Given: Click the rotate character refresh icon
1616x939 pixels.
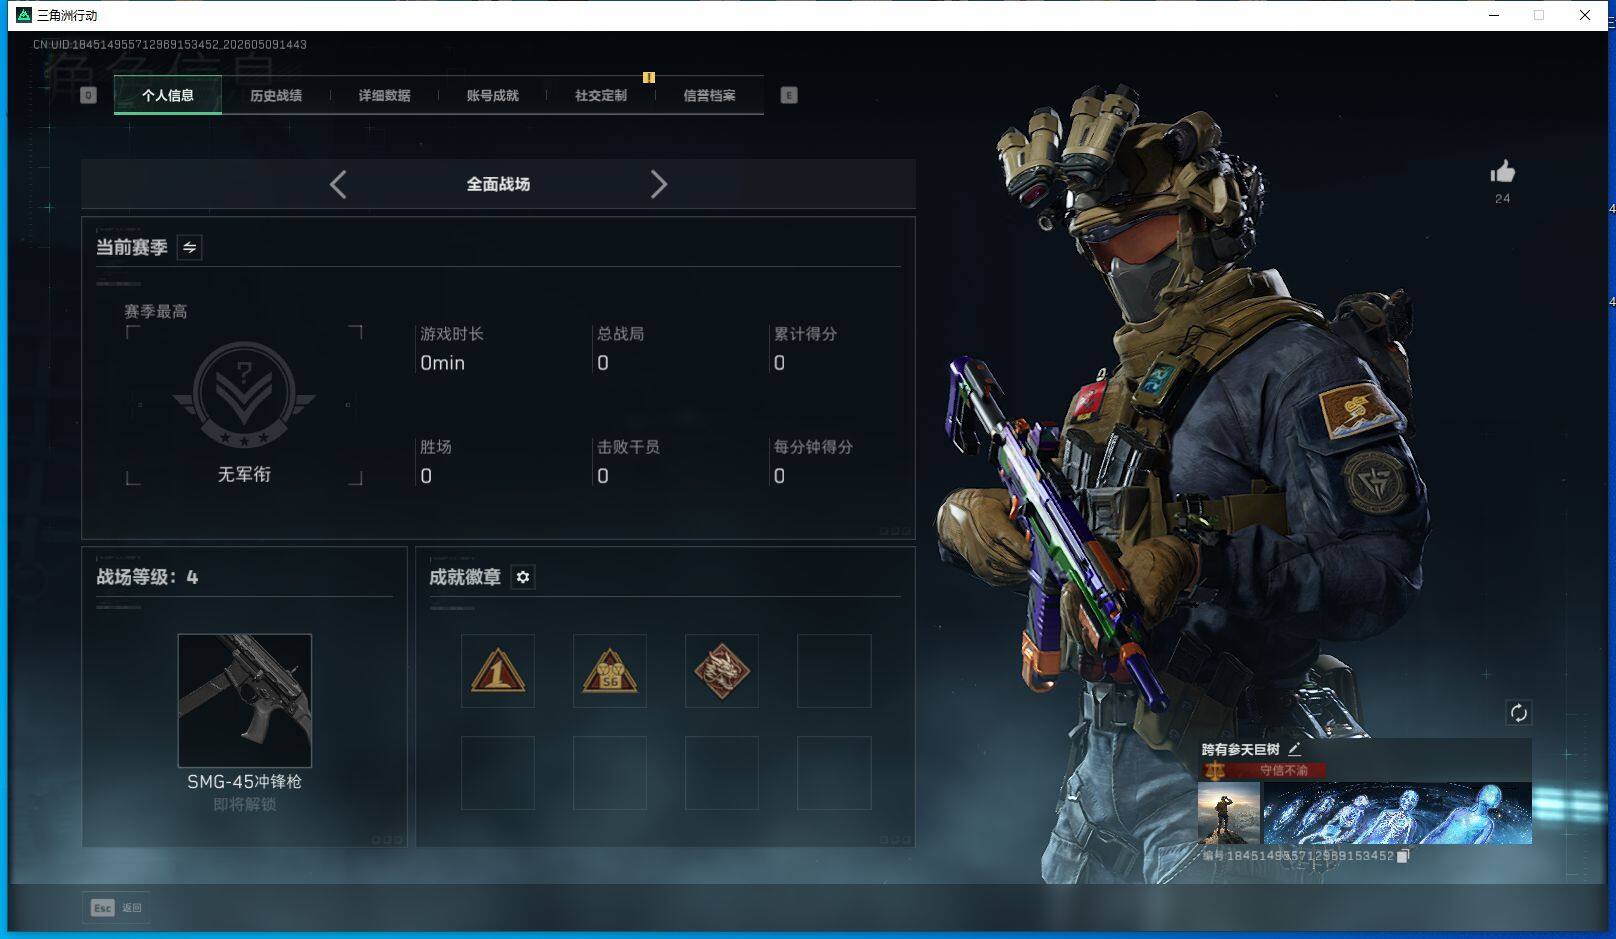Looking at the screenshot, I should pyautogui.click(x=1518, y=712).
